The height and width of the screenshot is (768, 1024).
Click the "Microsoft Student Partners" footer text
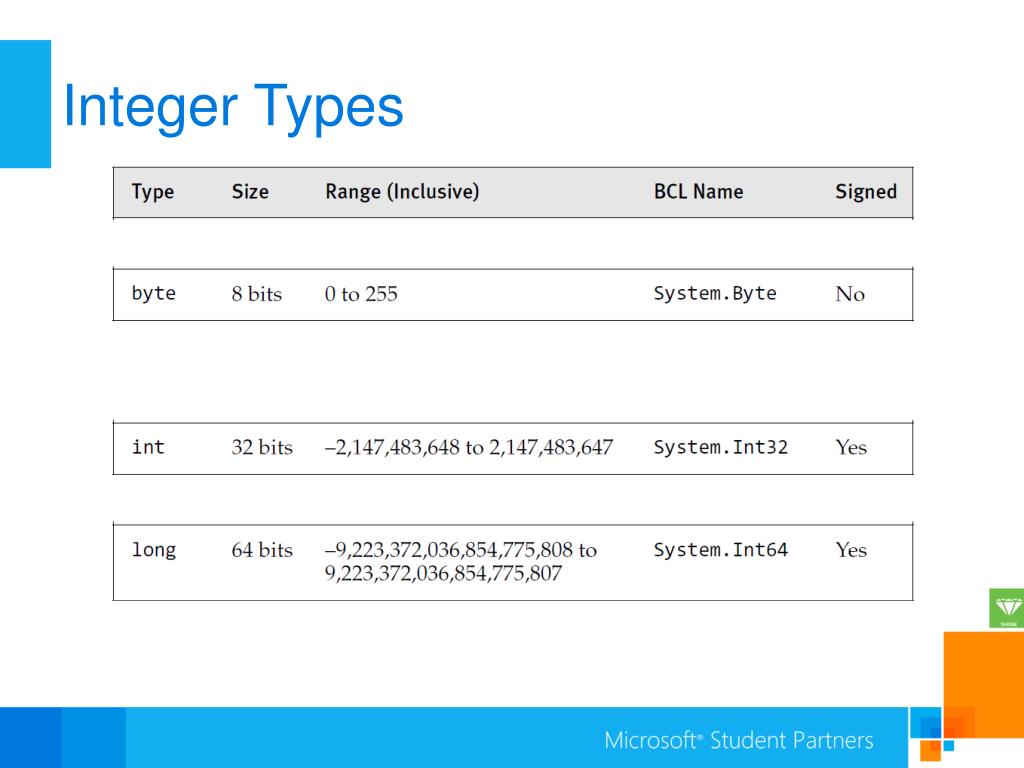(739, 741)
